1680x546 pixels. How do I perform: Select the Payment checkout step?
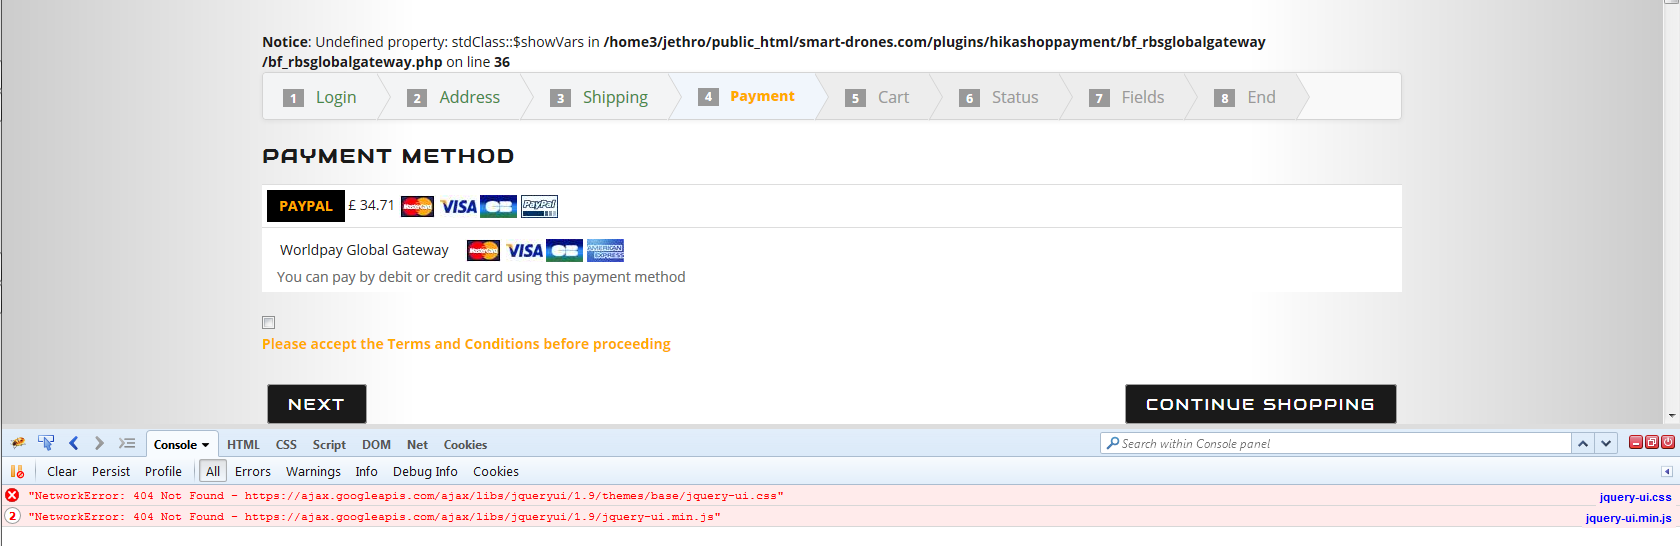747,96
